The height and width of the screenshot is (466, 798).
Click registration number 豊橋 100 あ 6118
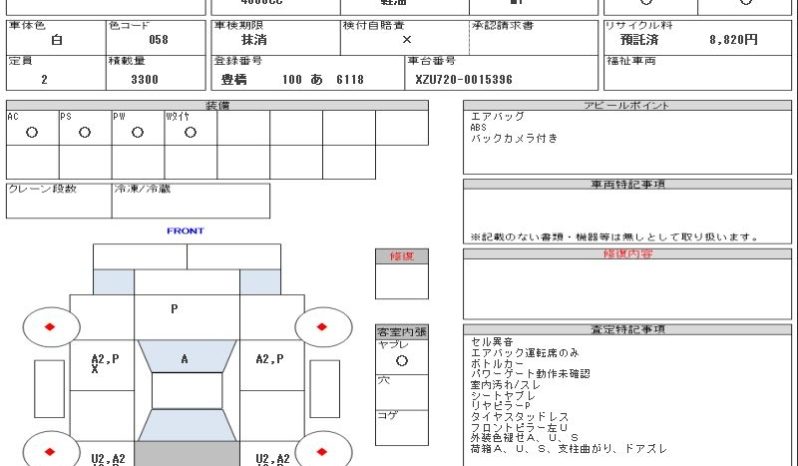292,79
